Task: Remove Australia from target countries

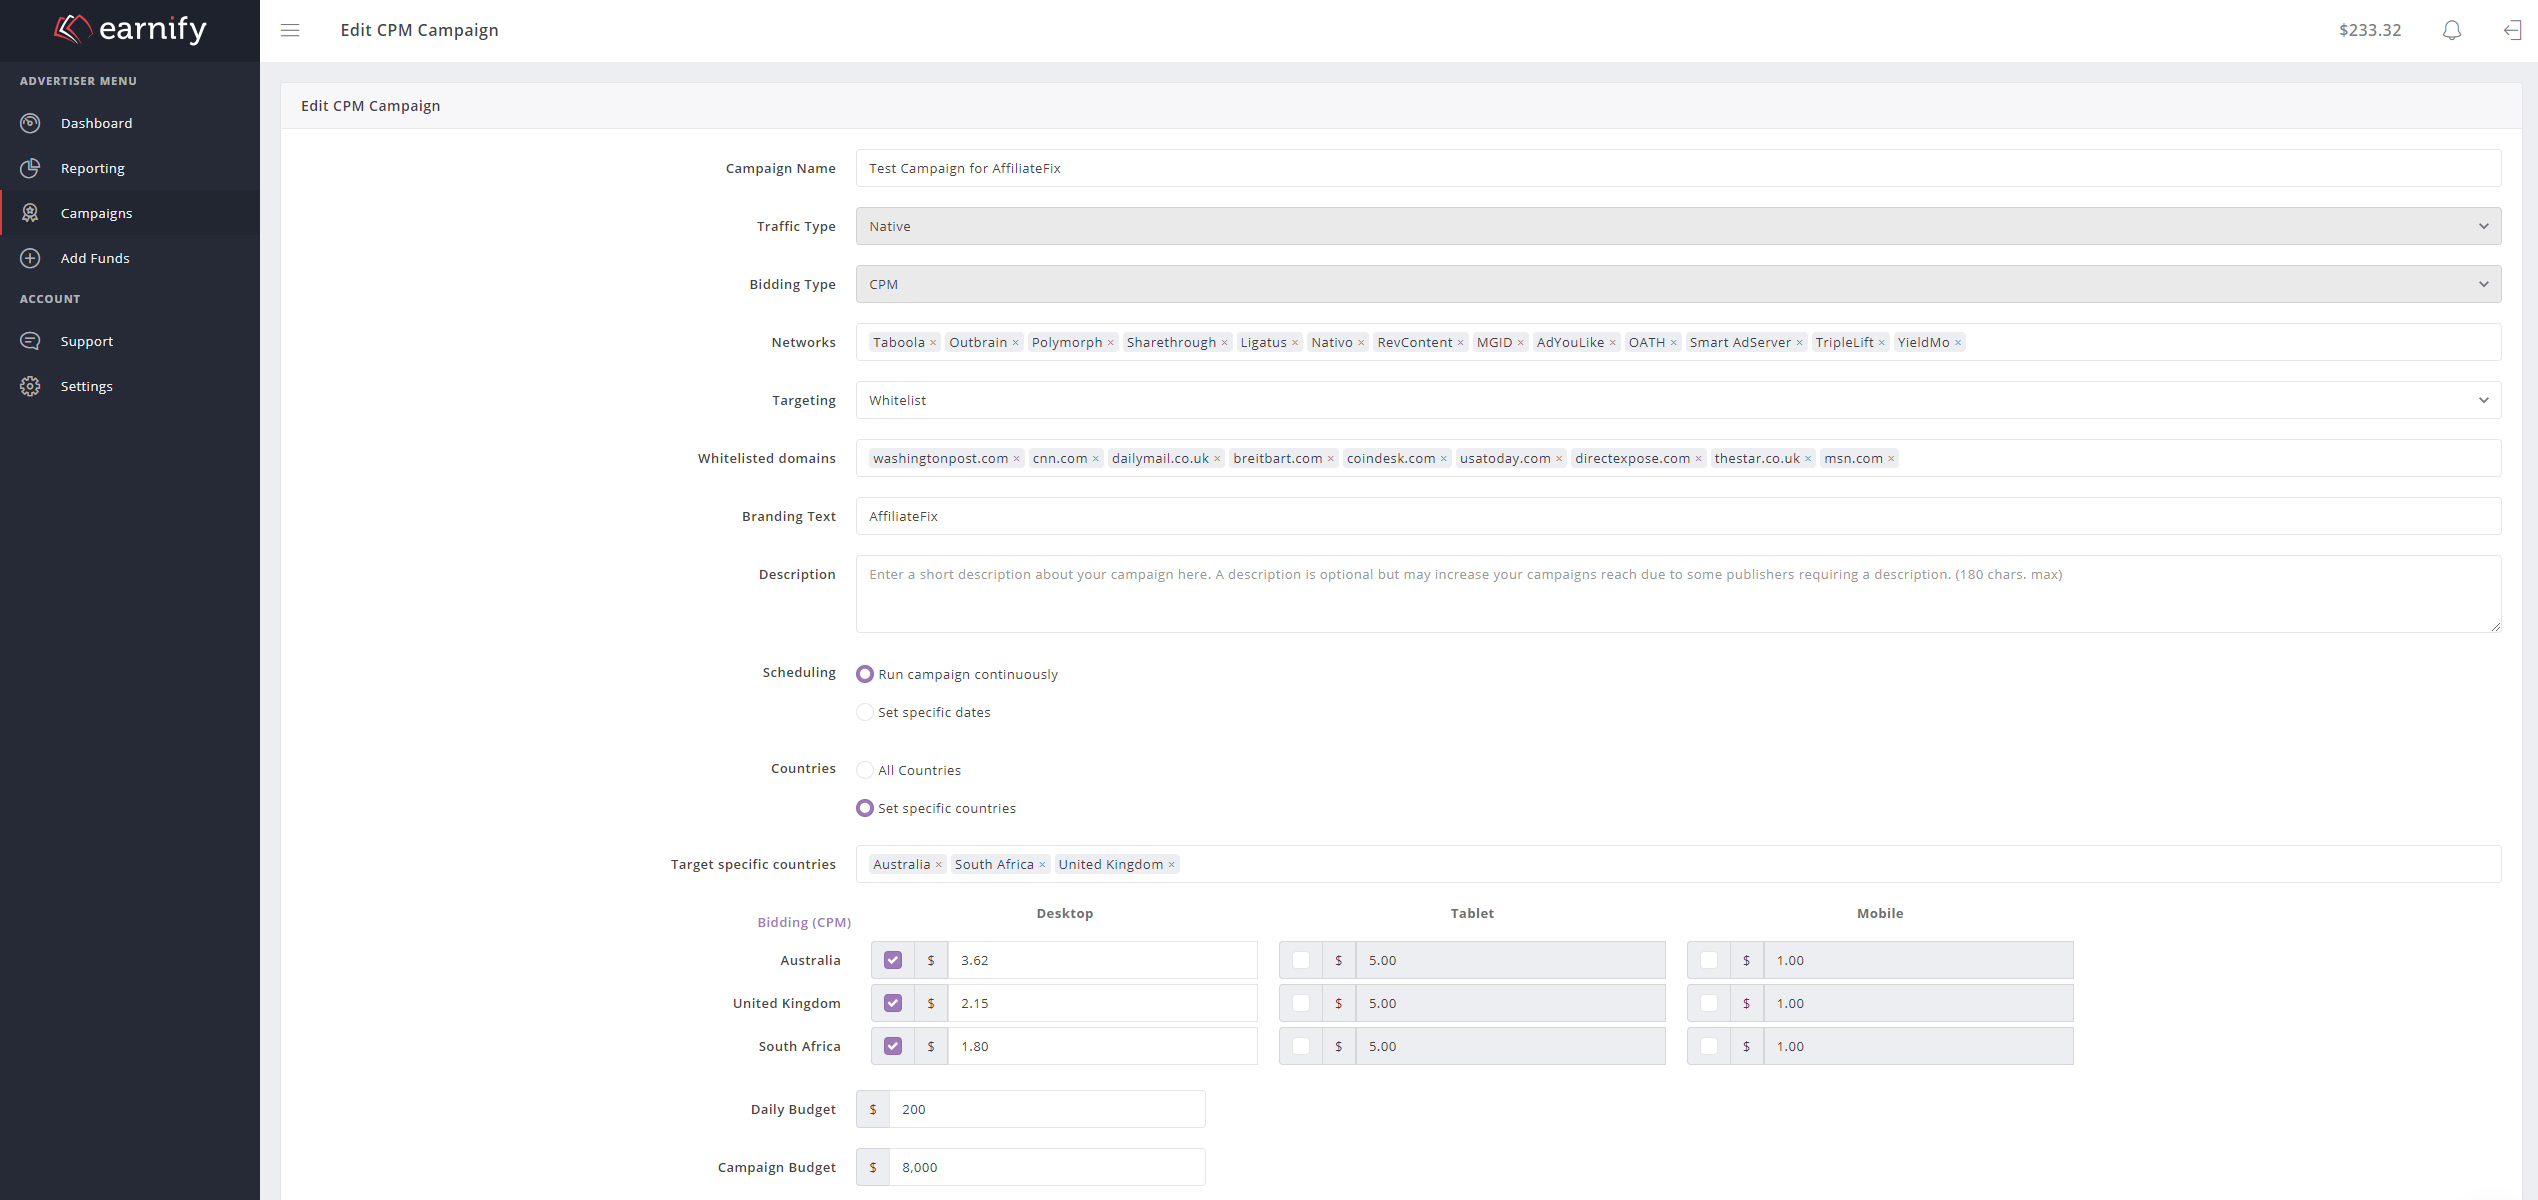Action: (938, 865)
